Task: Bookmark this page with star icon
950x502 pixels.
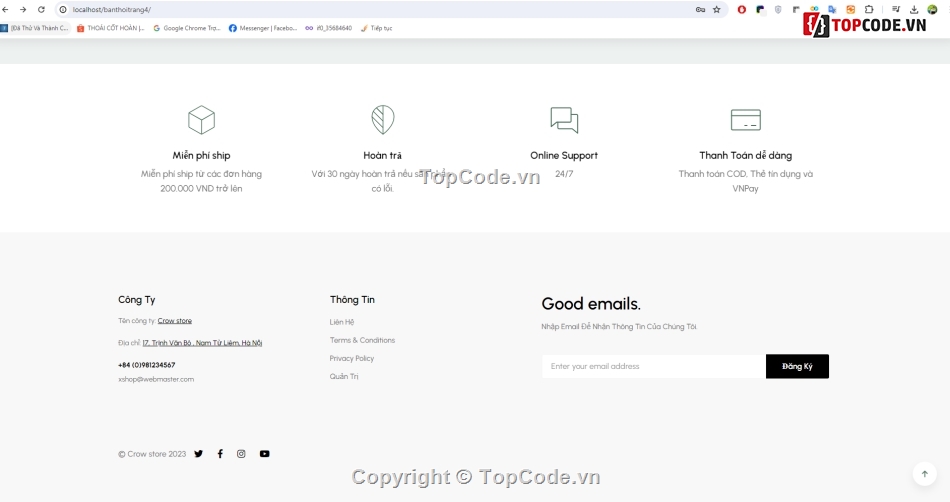Action: [717, 10]
